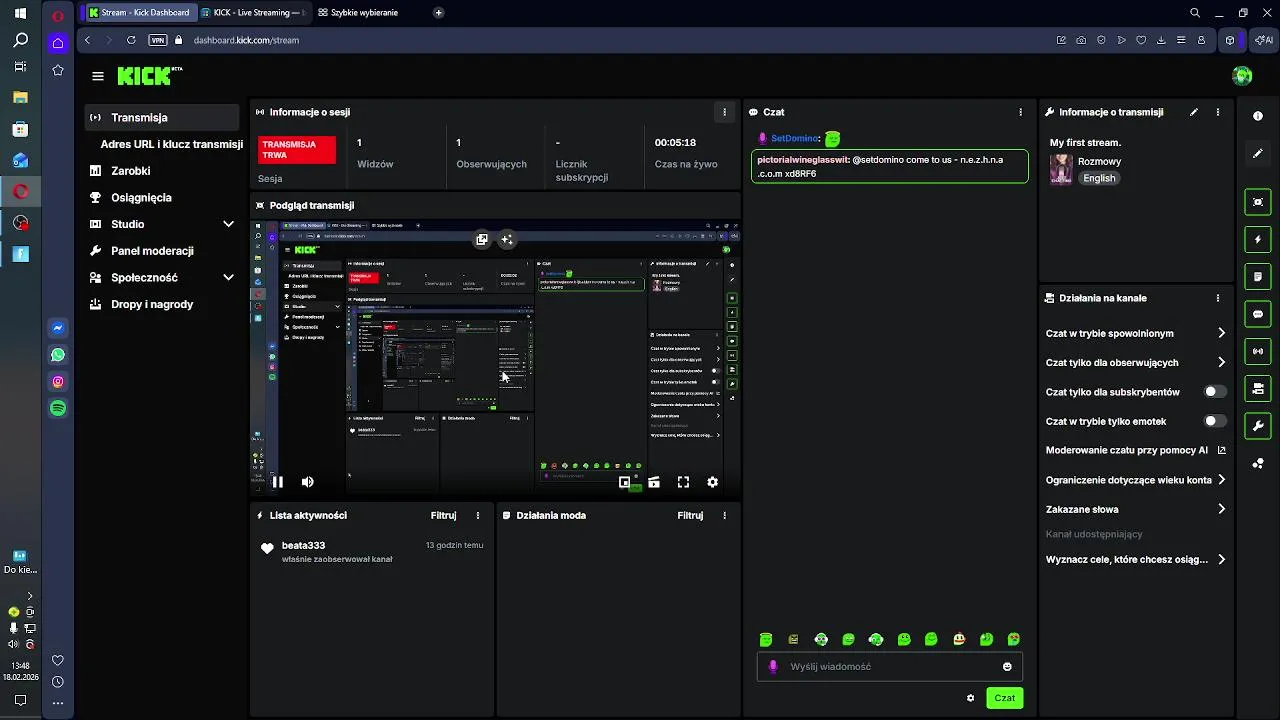Image resolution: width=1280 pixels, height=720 pixels.
Task: Open Działania moda options menu
Action: click(x=725, y=516)
